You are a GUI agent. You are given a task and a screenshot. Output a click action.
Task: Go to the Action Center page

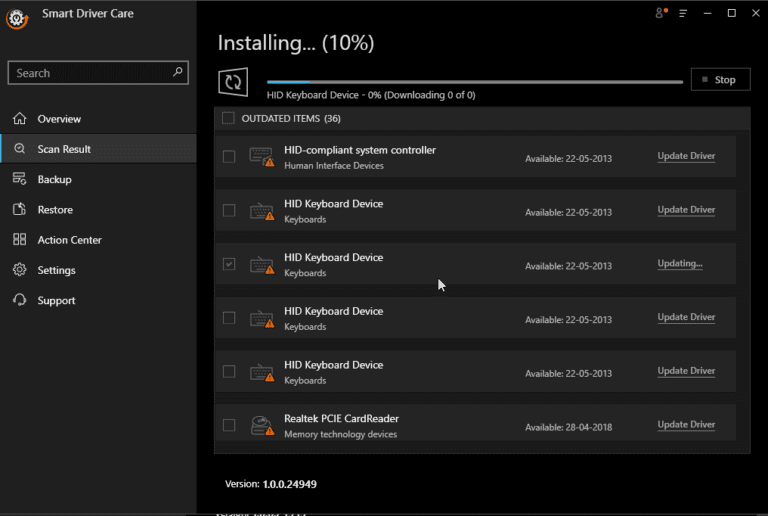click(x=69, y=240)
